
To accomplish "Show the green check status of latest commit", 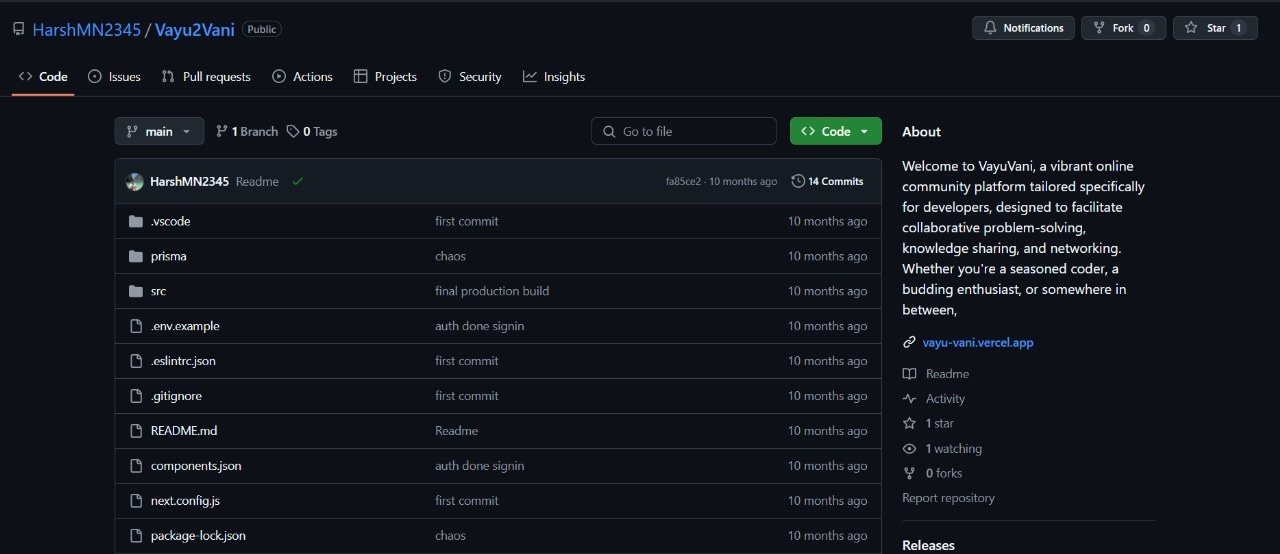I will [298, 181].
